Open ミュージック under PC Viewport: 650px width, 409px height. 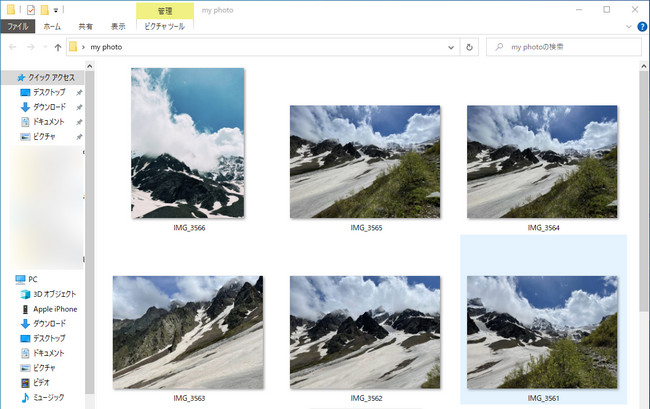point(49,397)
